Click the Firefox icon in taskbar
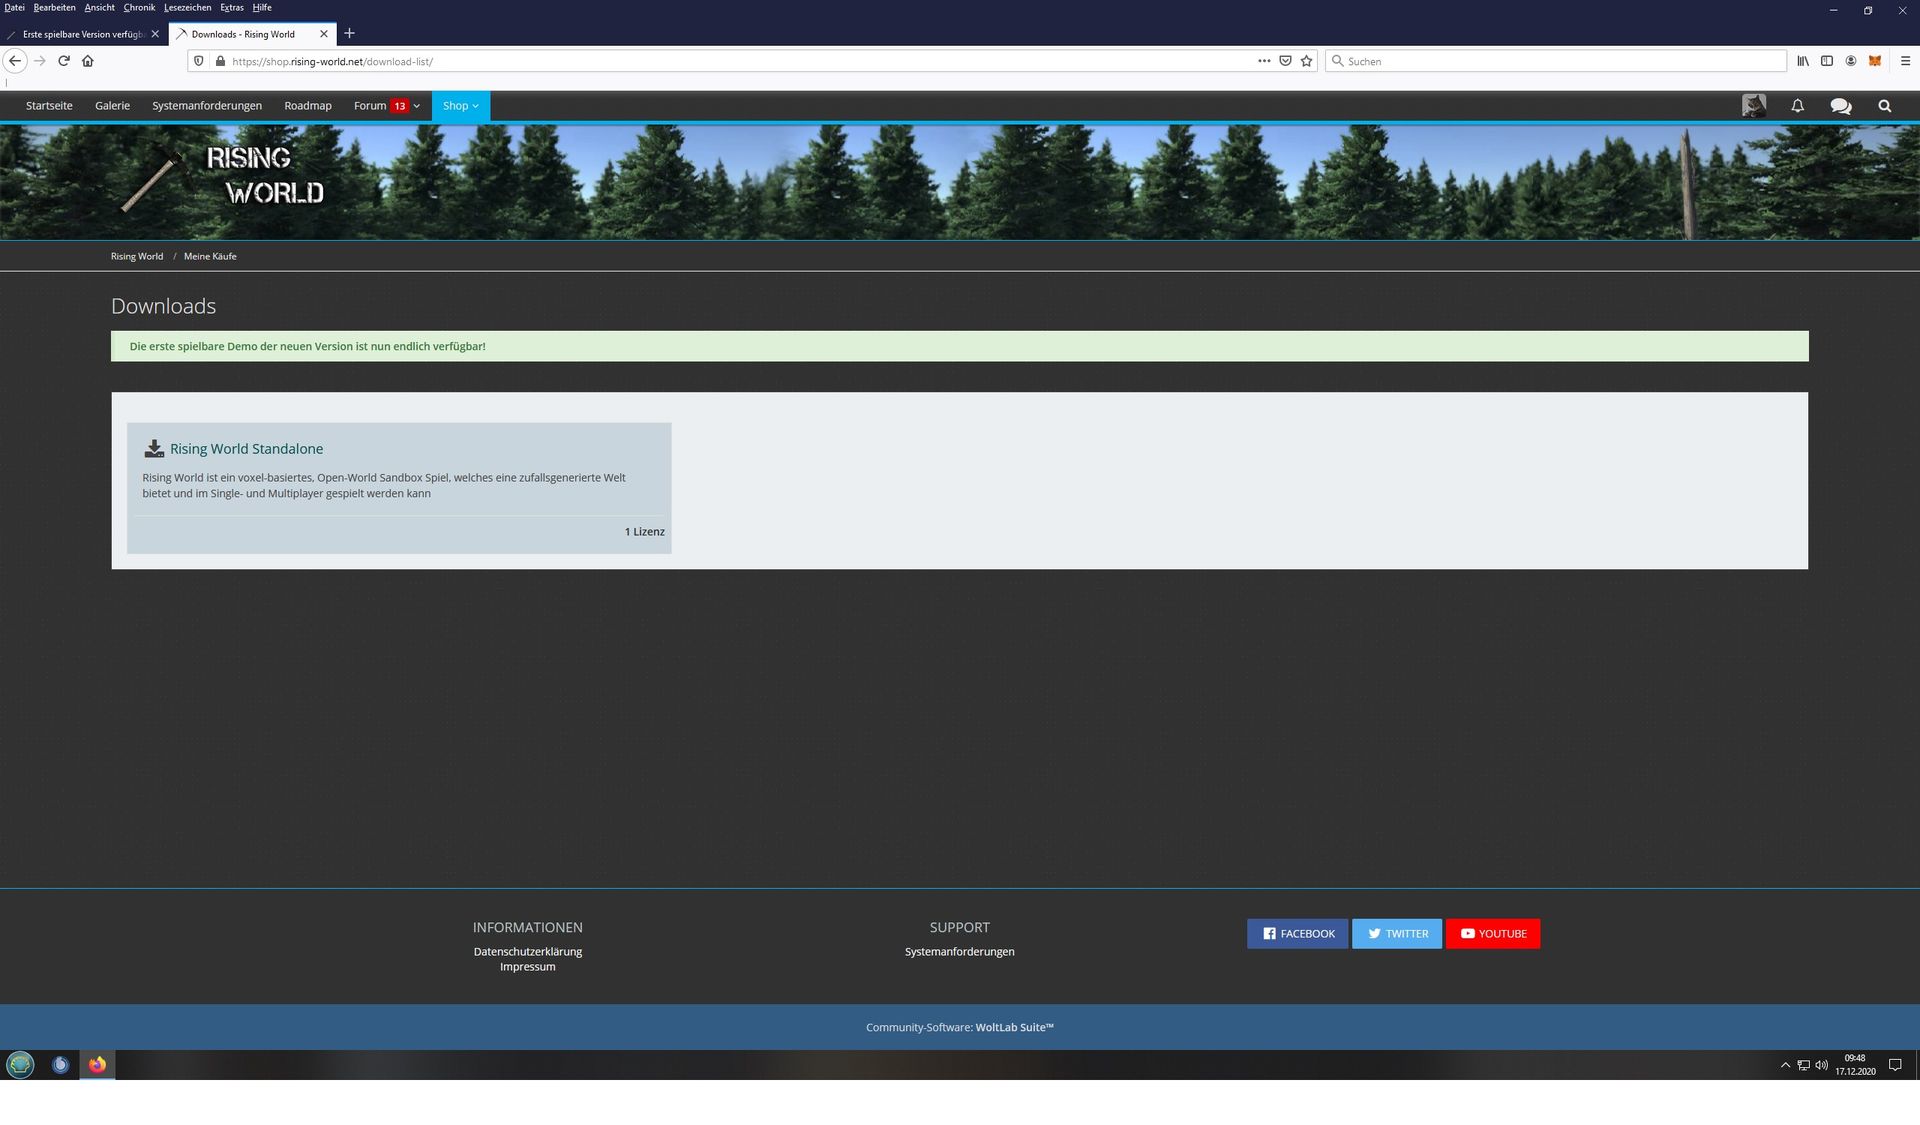 pyautogui.click(x=97, y=1065)
